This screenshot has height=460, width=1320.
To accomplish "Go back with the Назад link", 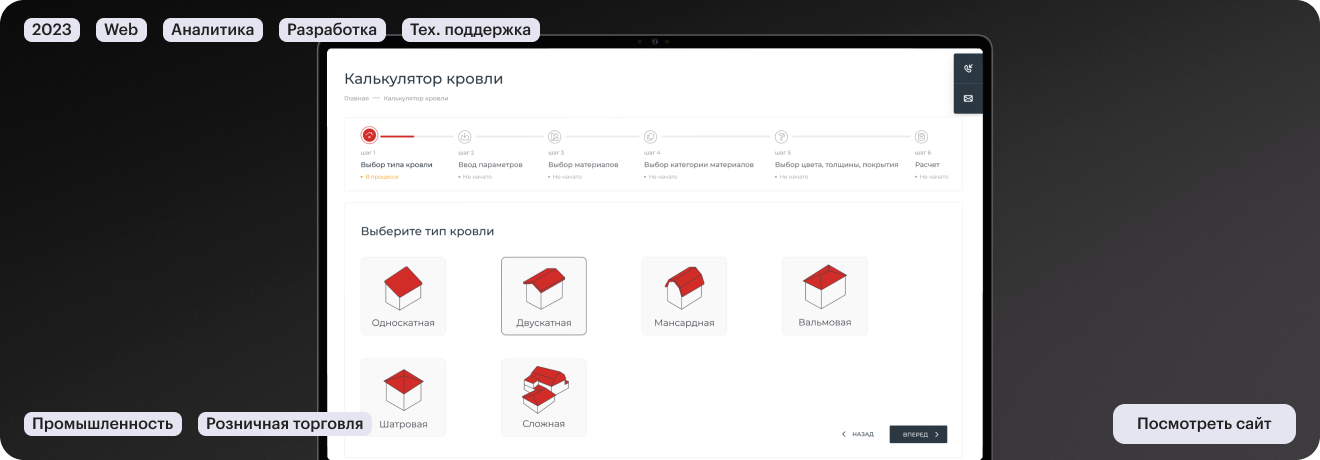I will point(857,434).
